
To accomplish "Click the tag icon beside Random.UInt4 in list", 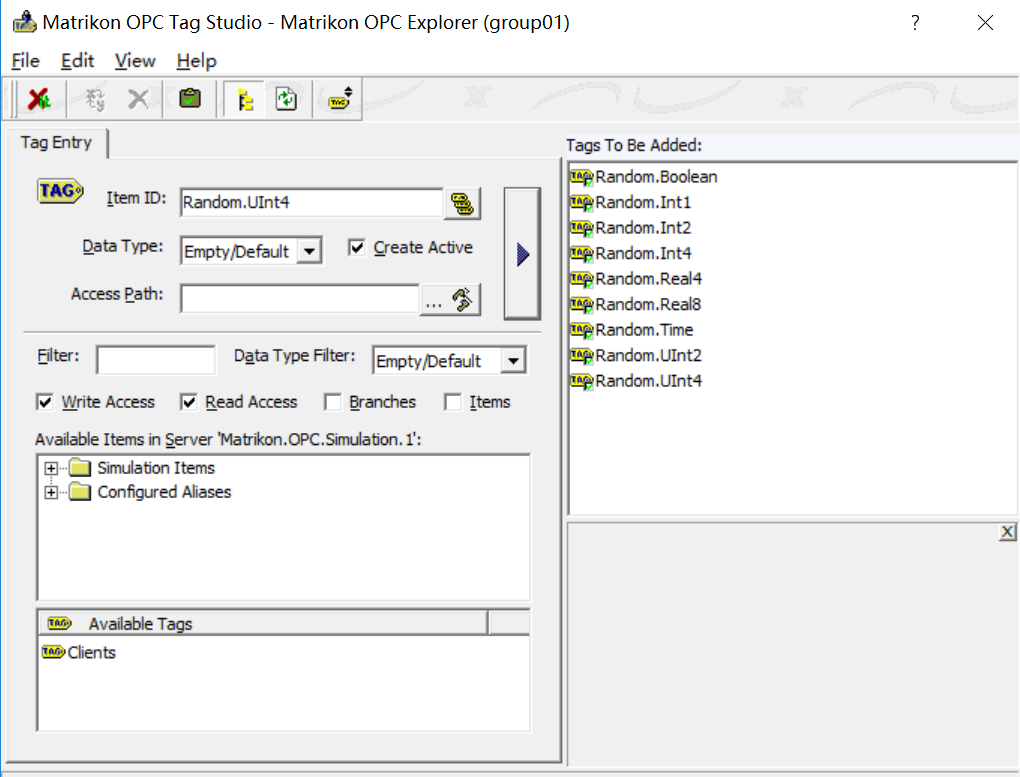I will tap(582, 381).
